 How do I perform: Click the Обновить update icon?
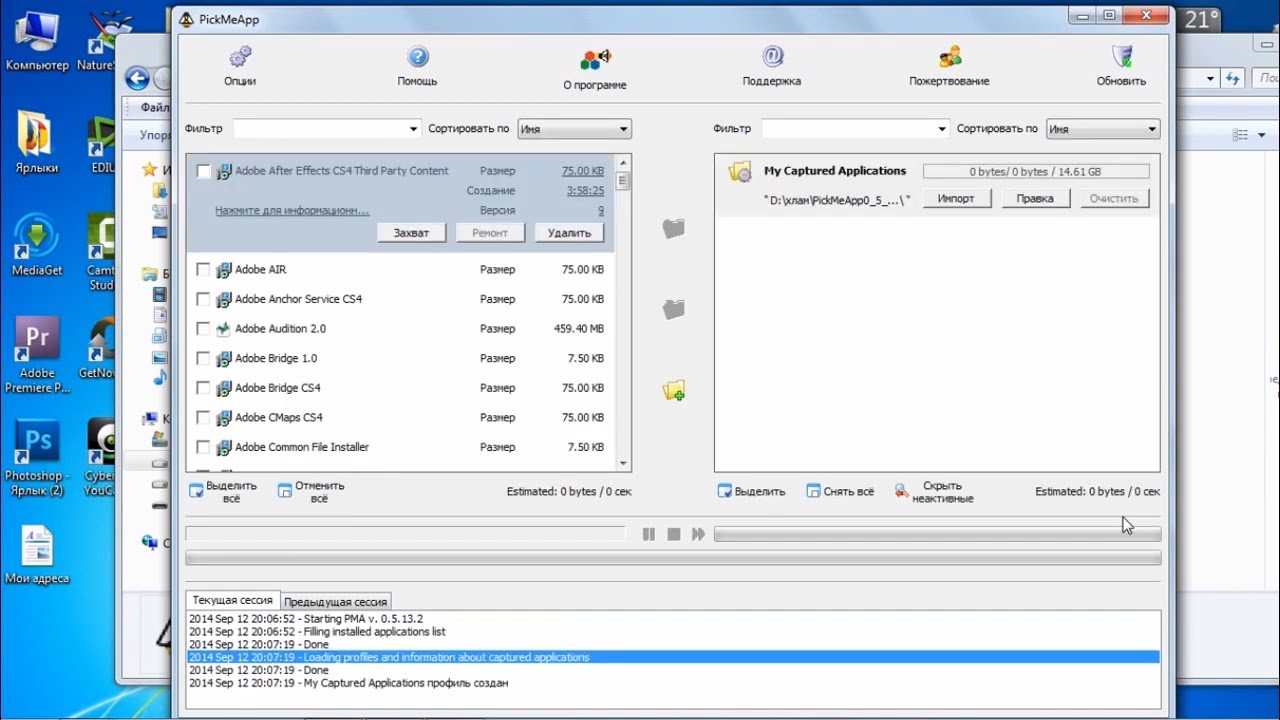[x=1121, y=57]
